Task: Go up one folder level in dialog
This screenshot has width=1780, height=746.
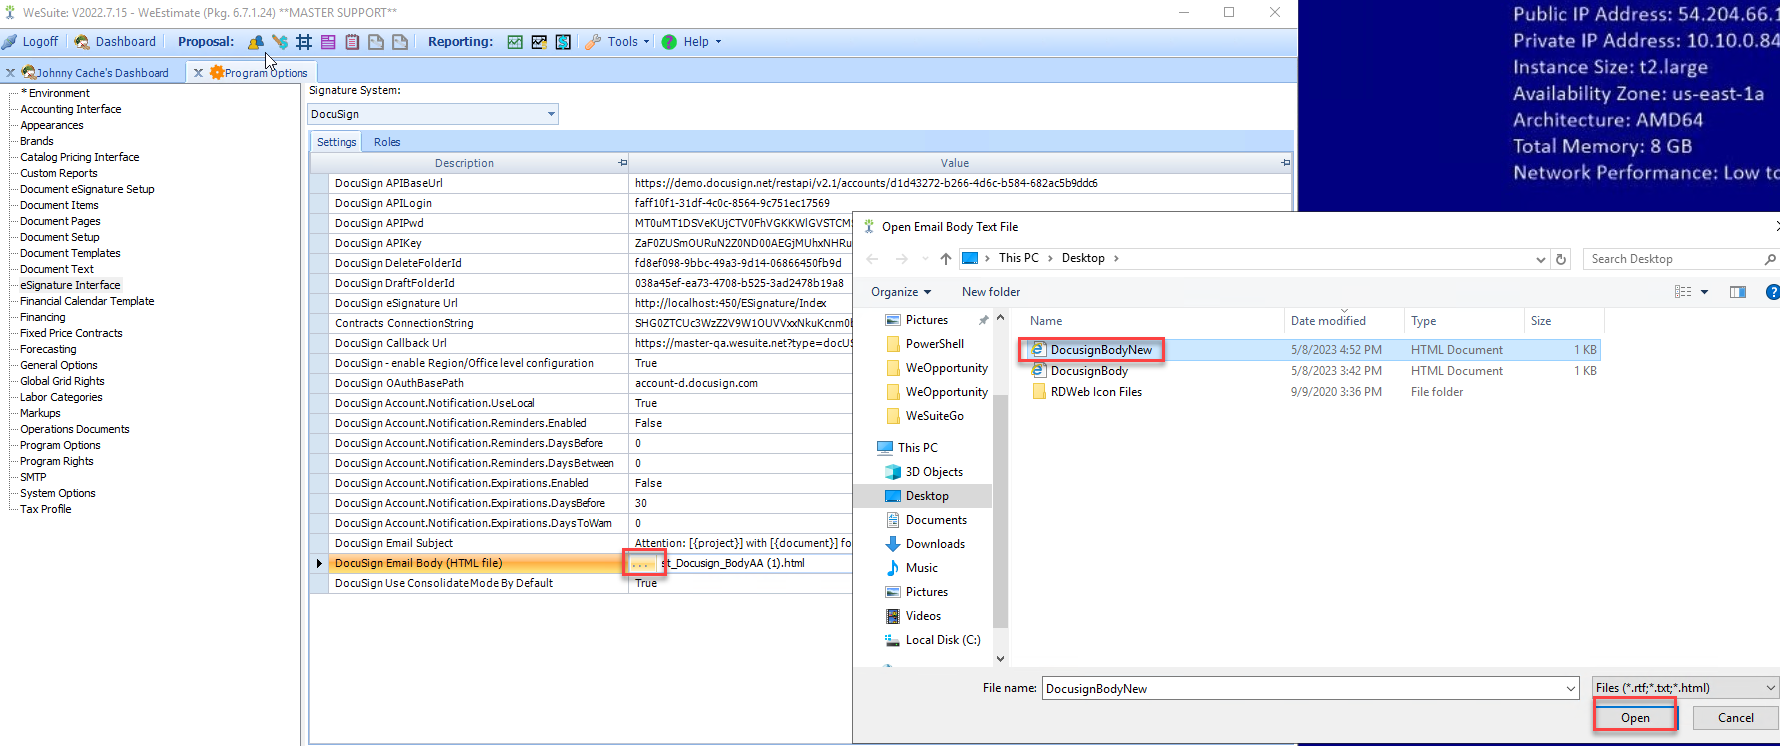Action: (x=946, y=259)
